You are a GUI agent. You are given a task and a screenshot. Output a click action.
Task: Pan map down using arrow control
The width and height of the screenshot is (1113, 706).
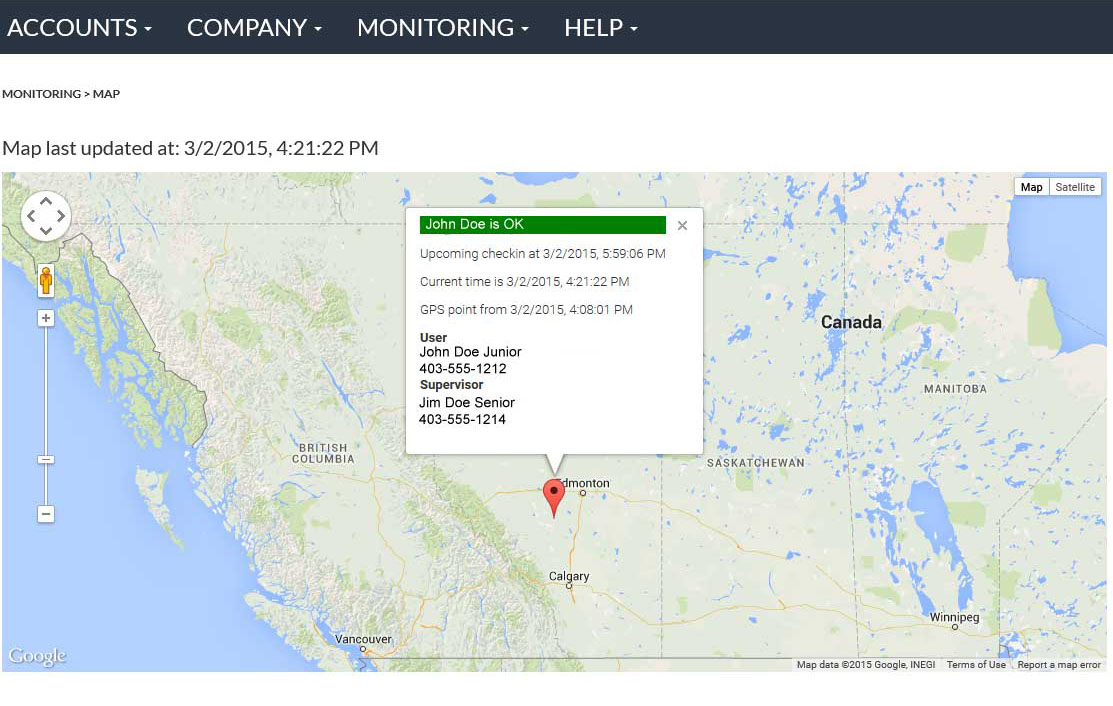point(45,231)
